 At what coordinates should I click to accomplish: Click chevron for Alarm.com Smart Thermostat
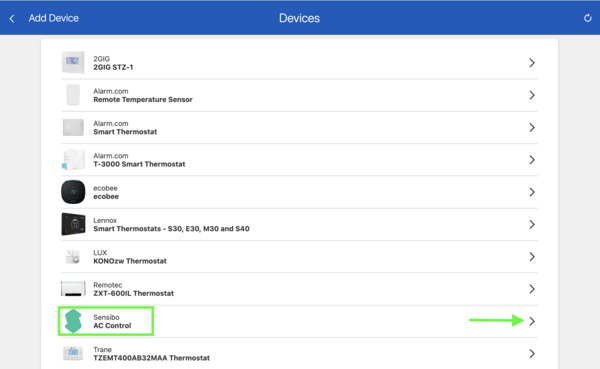pyautogui.click(x=532, y=127)
